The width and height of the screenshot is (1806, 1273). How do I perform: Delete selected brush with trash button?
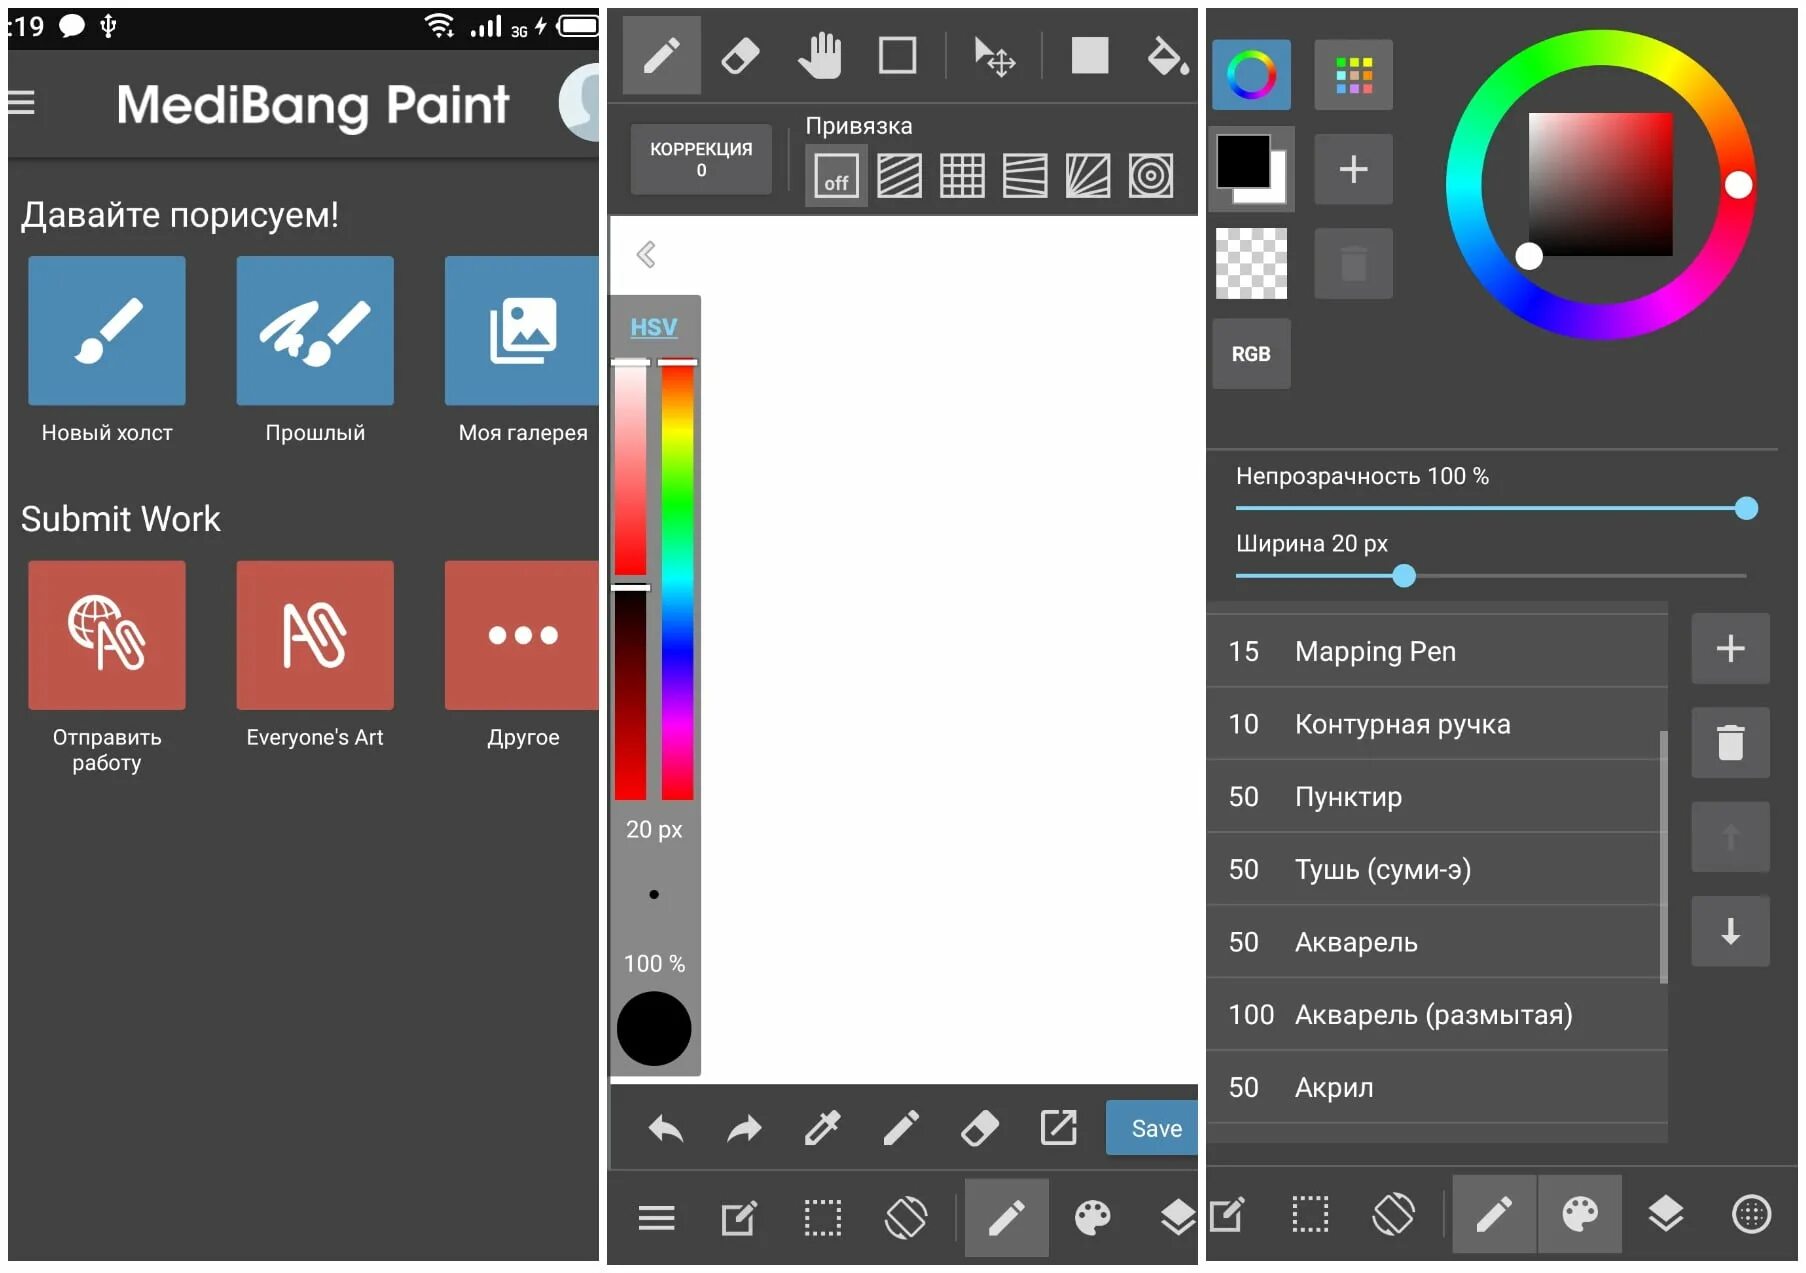tap(1730, 742)
